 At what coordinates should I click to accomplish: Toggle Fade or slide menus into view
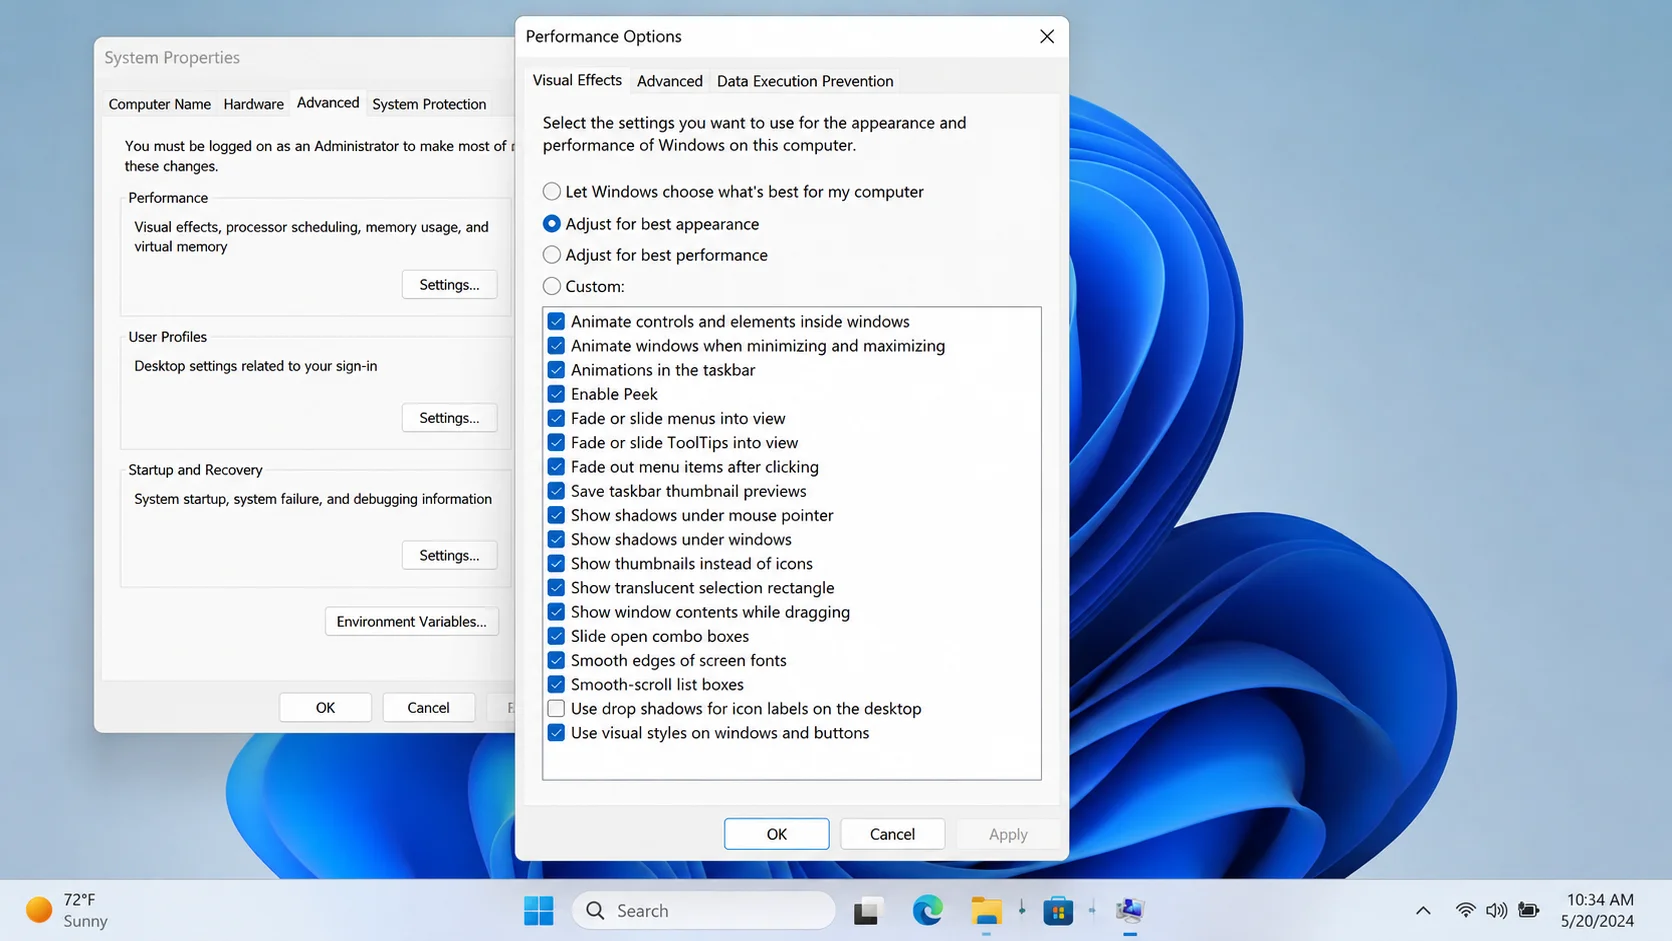pos(556,418)
